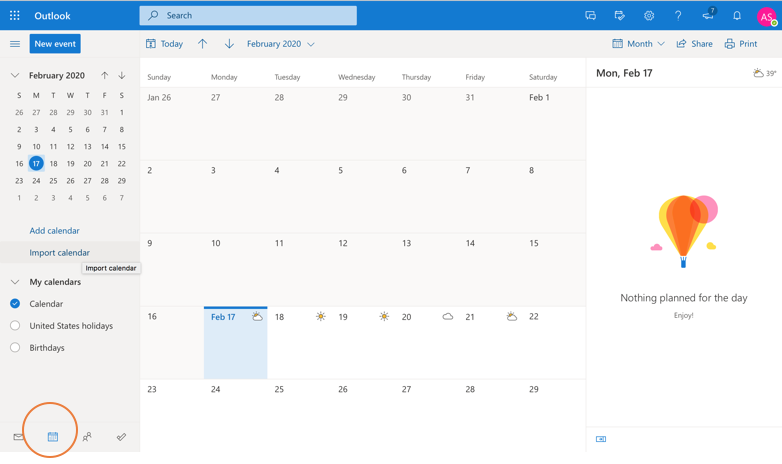
Task: Open the What's new megaphone icon
Action: [708, 14]
